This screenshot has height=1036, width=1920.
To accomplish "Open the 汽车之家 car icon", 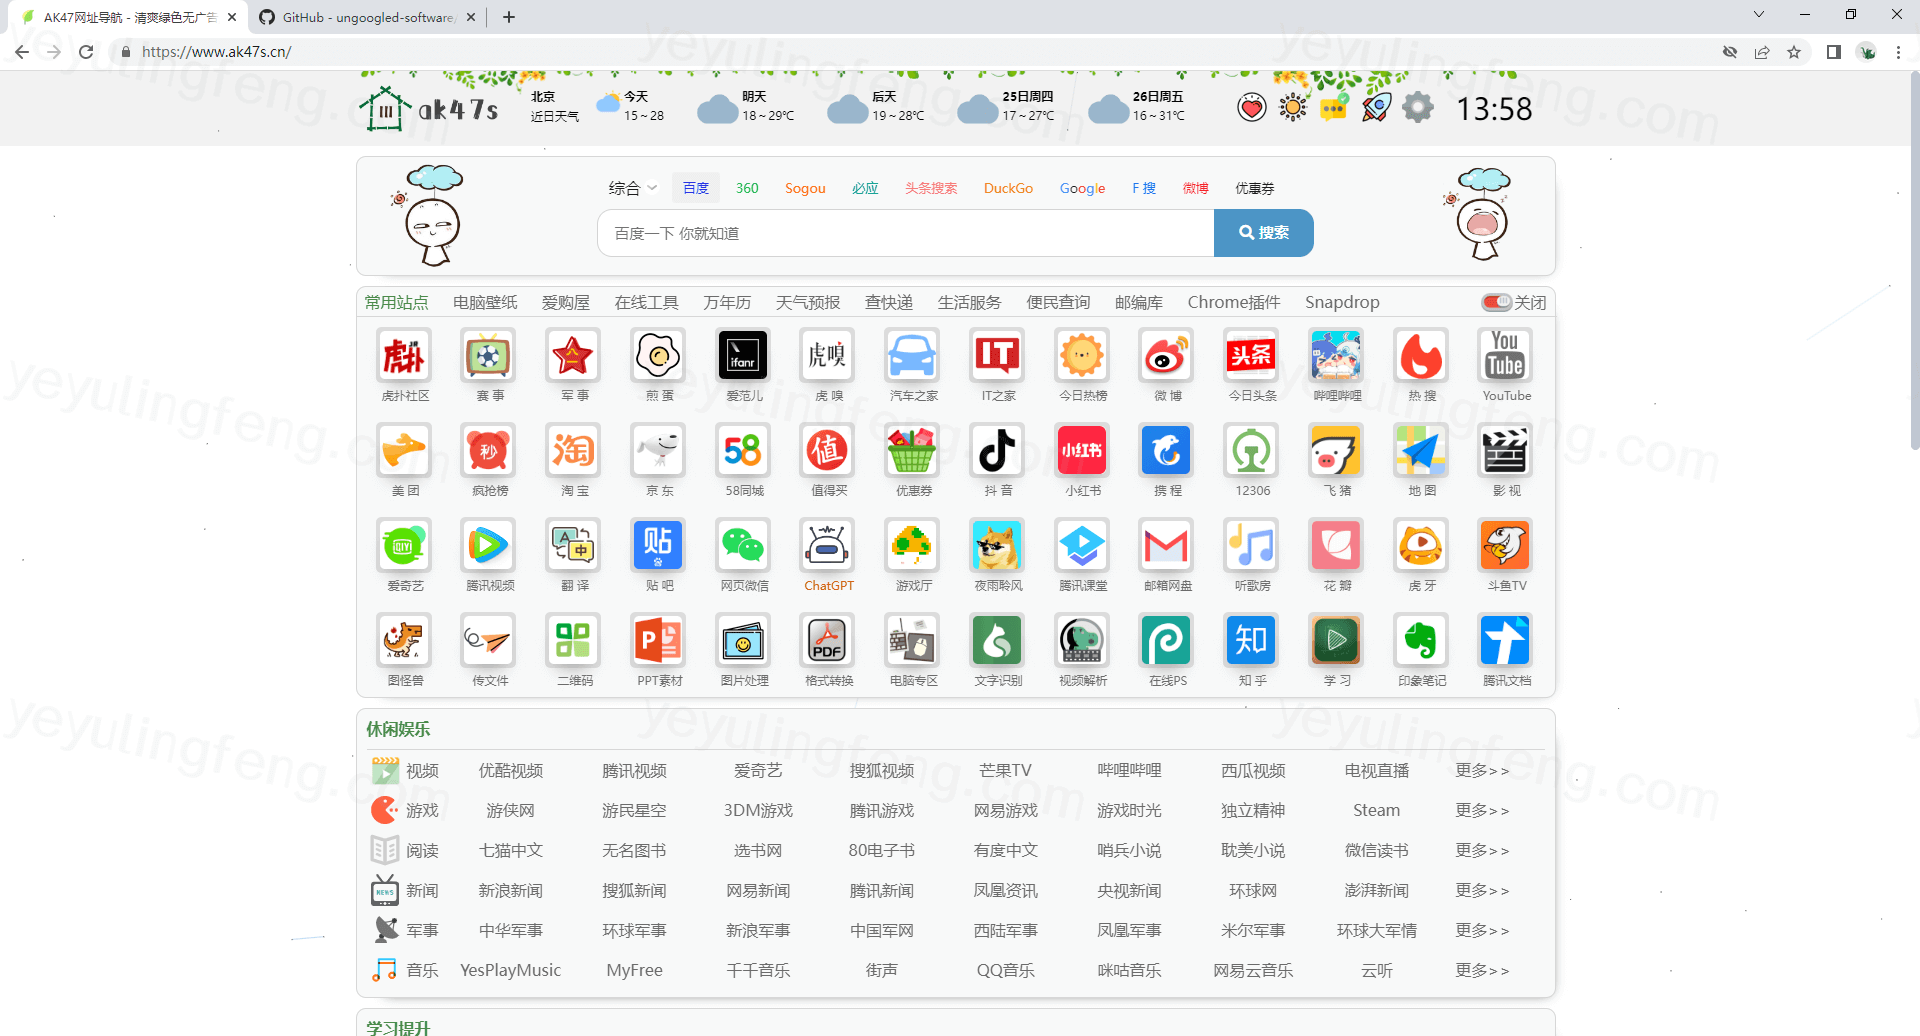I will pyautogui.click(x=913, y=355).
